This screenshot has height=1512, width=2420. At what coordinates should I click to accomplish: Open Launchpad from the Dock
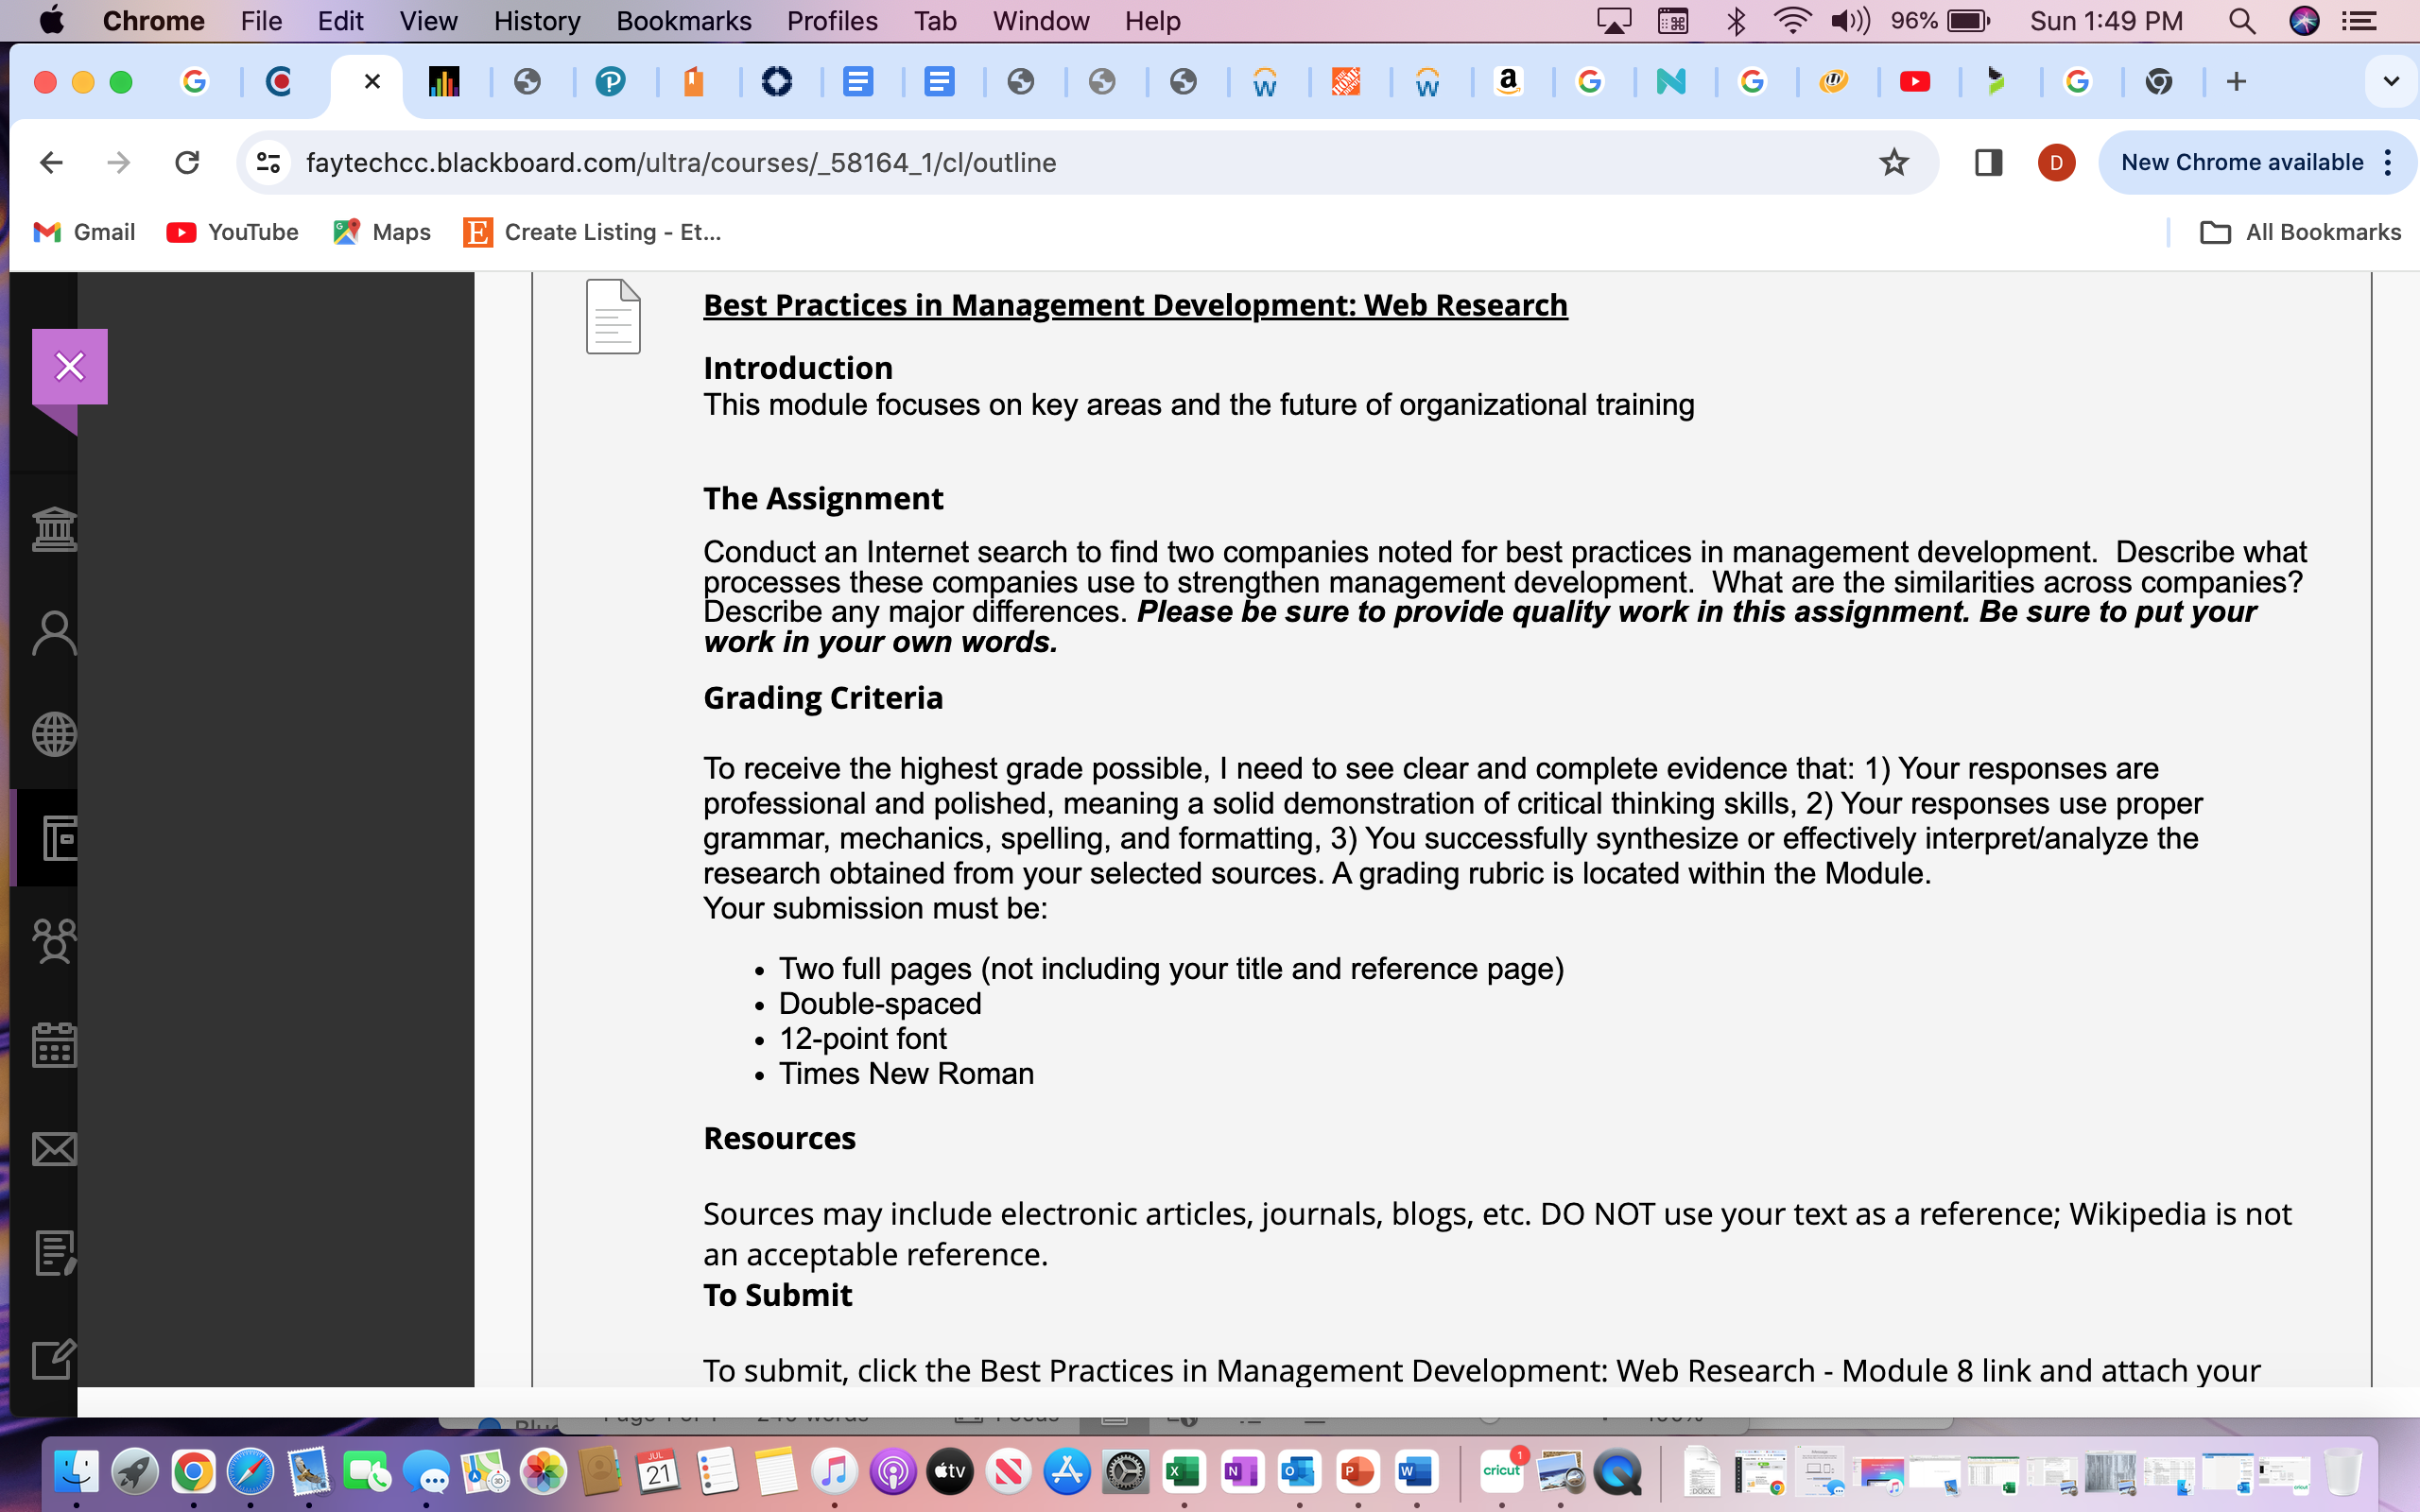[135, 1471]
